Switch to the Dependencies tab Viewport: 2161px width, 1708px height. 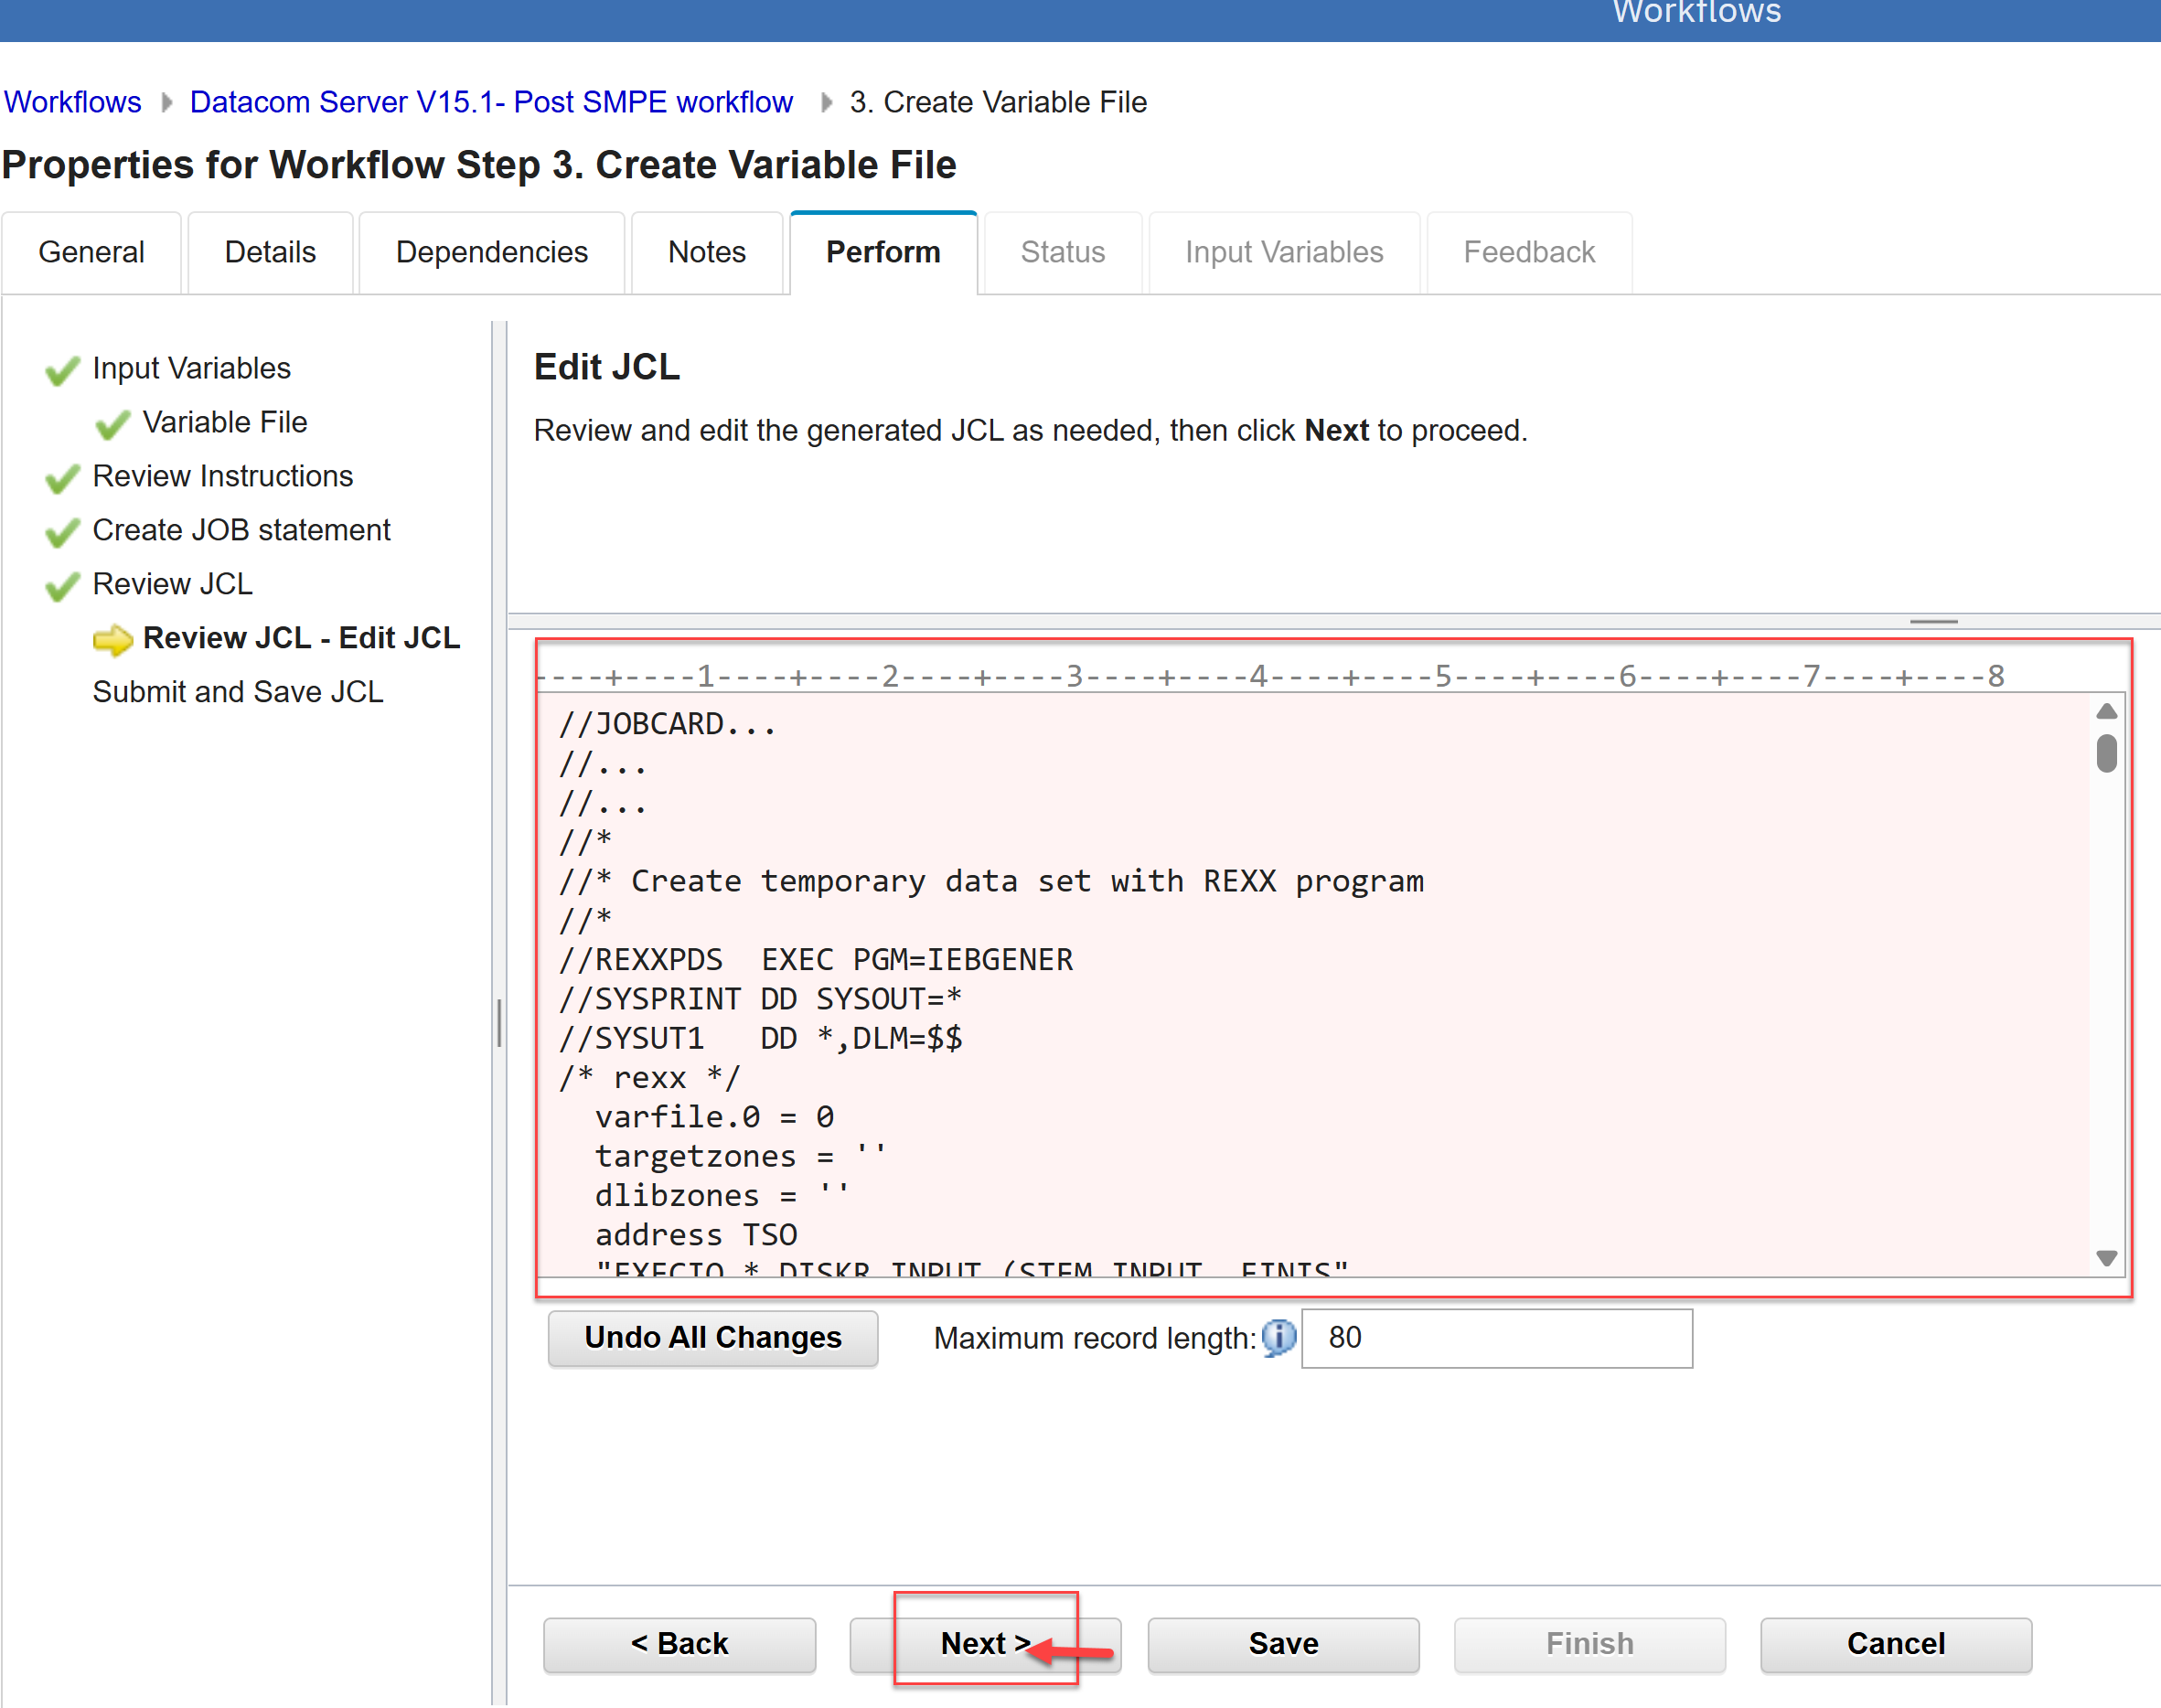coord(491,252)
